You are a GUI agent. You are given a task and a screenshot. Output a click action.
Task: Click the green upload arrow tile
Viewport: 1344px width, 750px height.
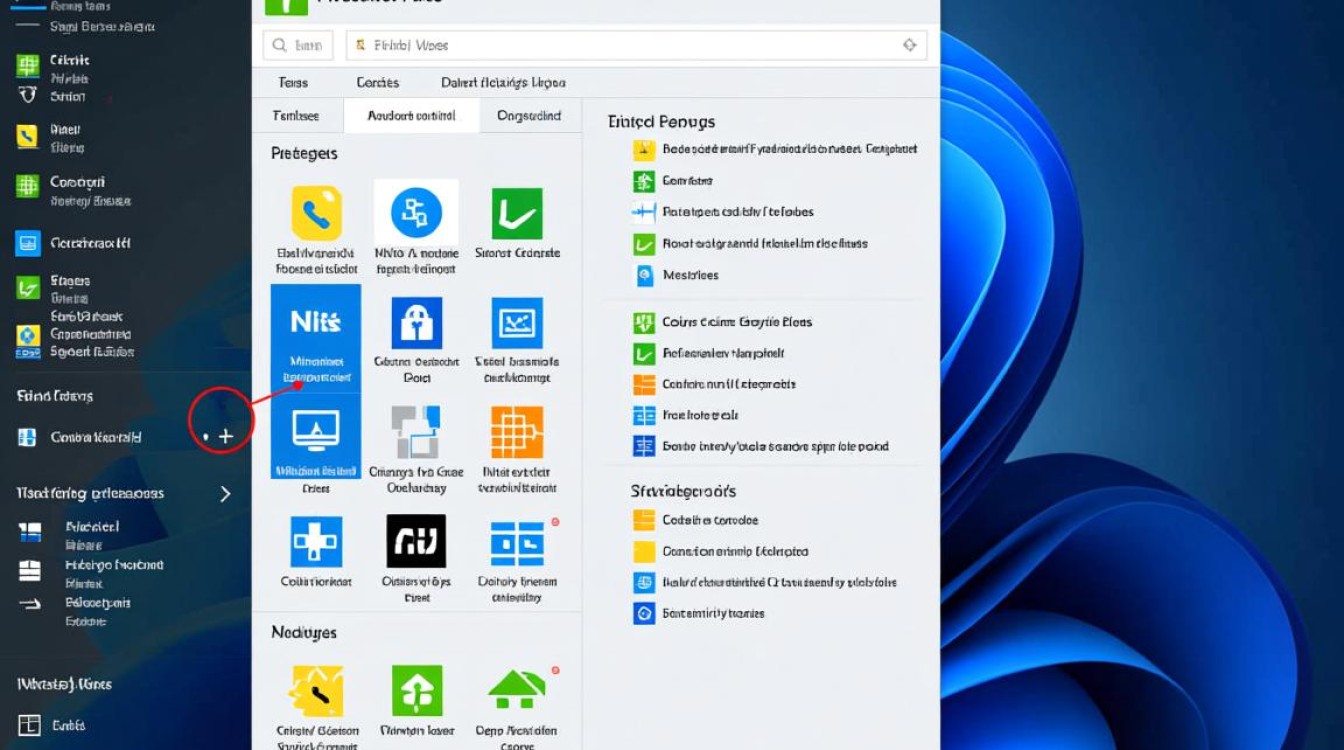click(416, 690)
